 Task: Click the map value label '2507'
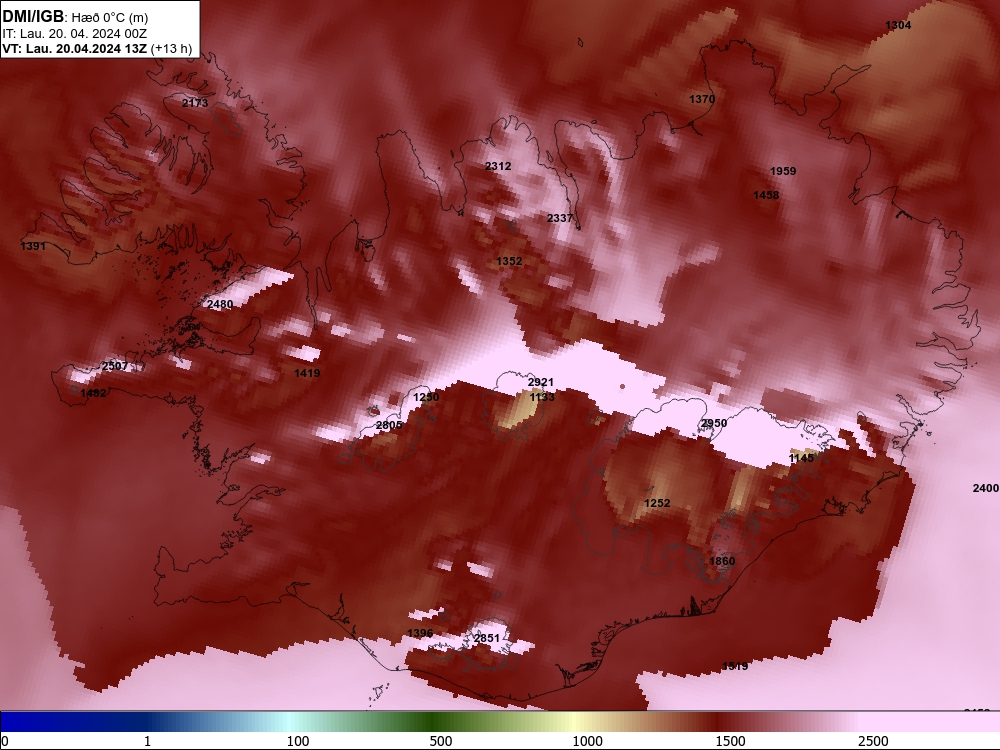coord(114,366)
